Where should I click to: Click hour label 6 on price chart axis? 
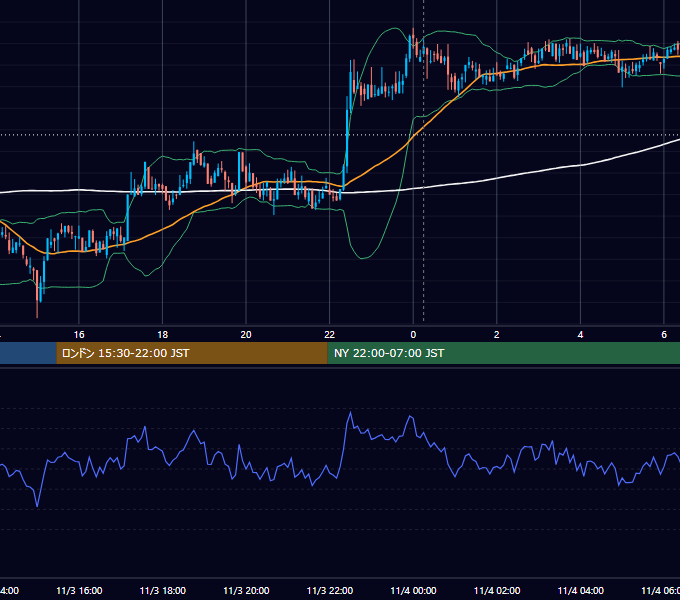pos(664,334)
